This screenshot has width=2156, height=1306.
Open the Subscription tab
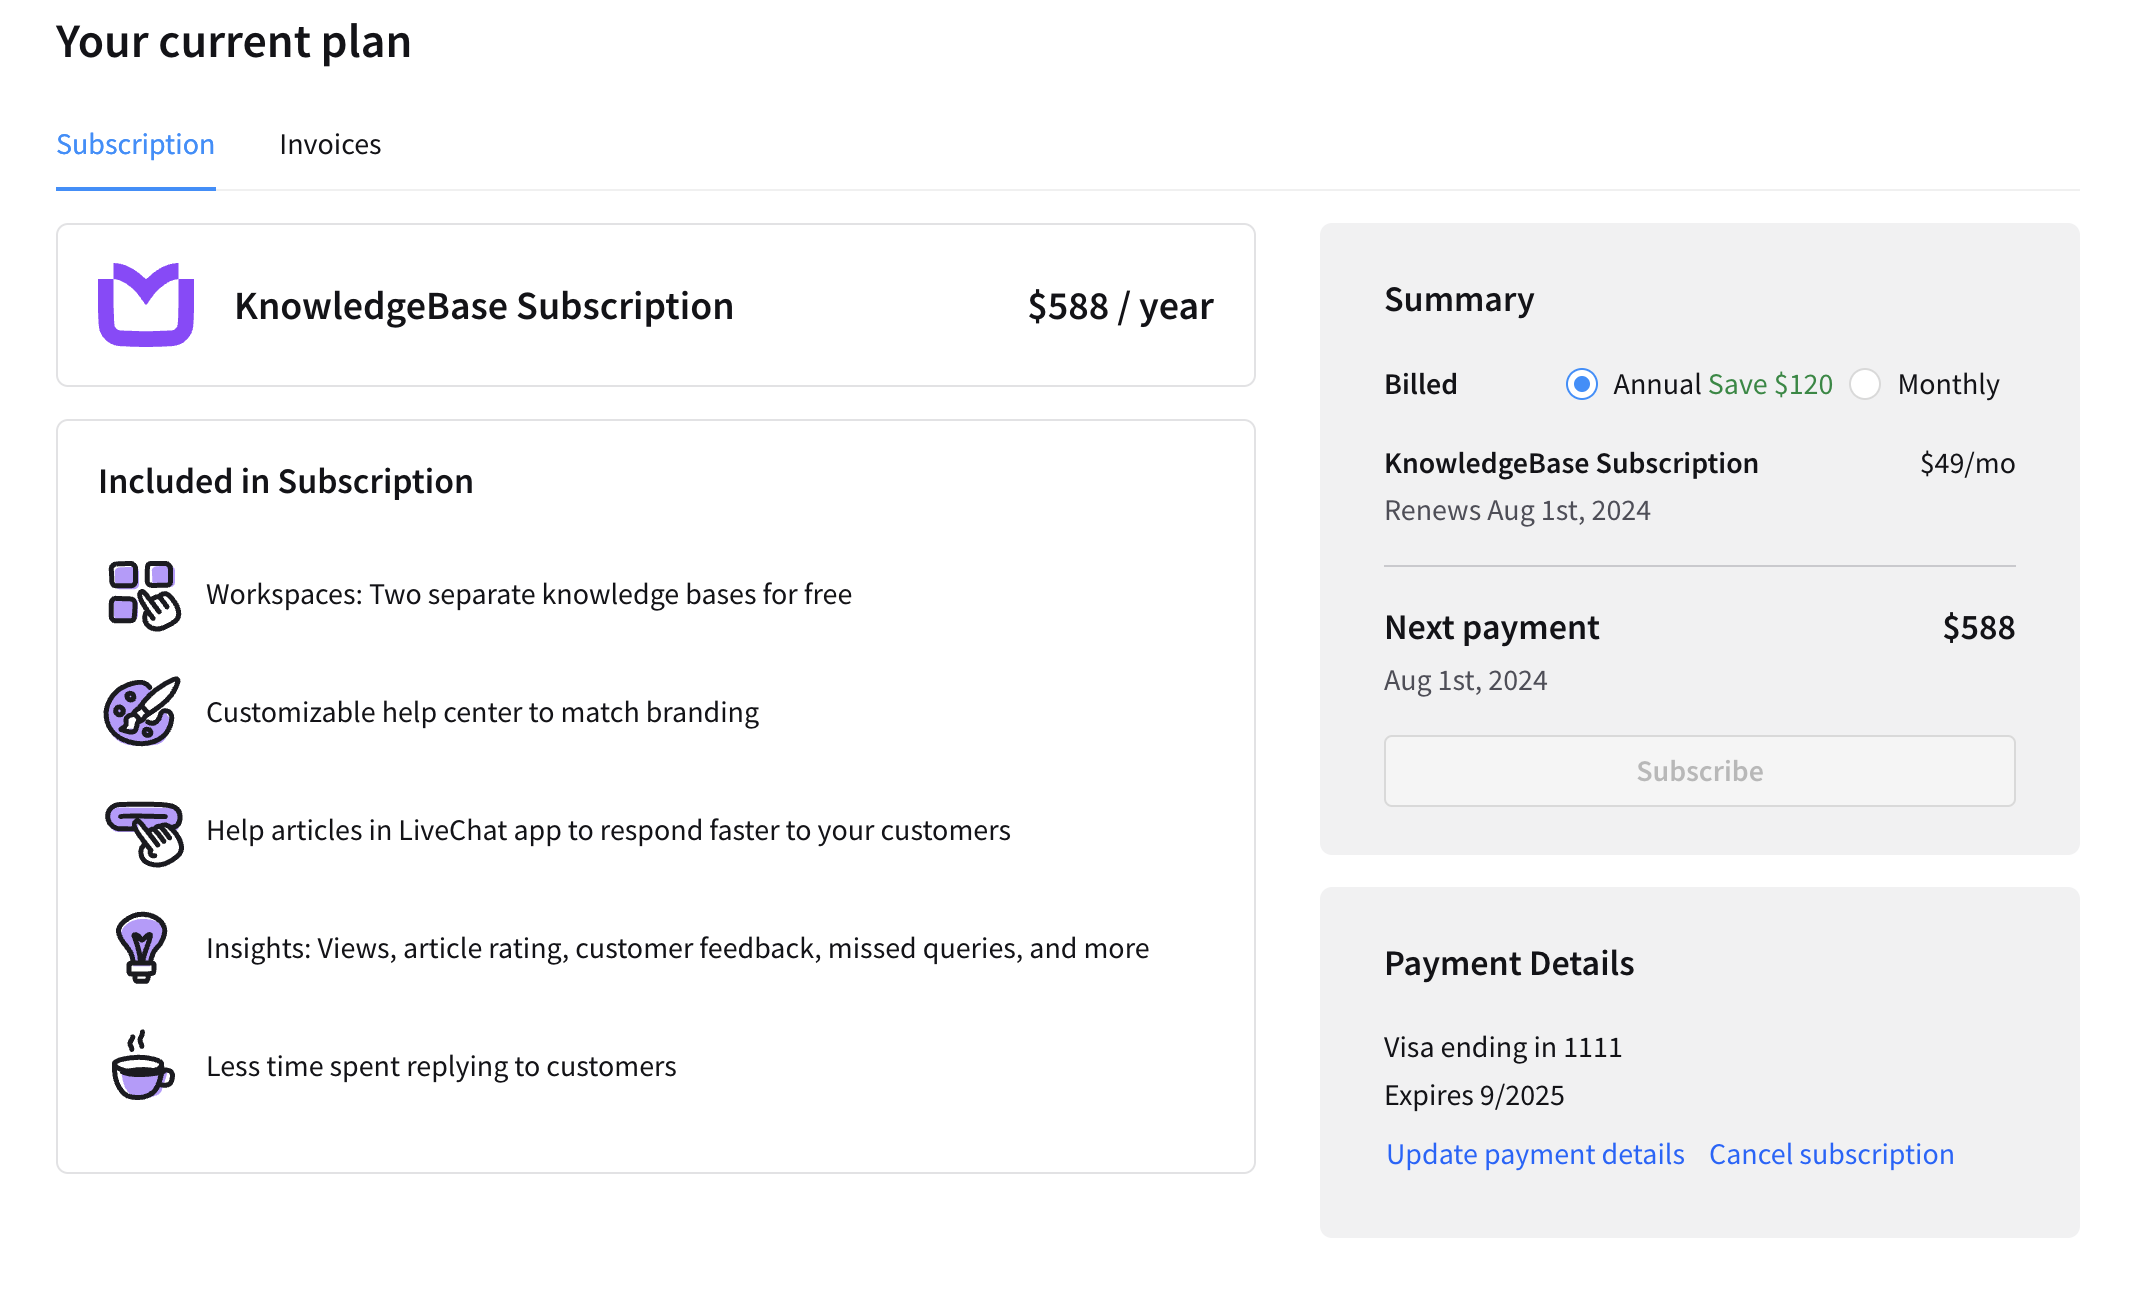tap(135, 144)
